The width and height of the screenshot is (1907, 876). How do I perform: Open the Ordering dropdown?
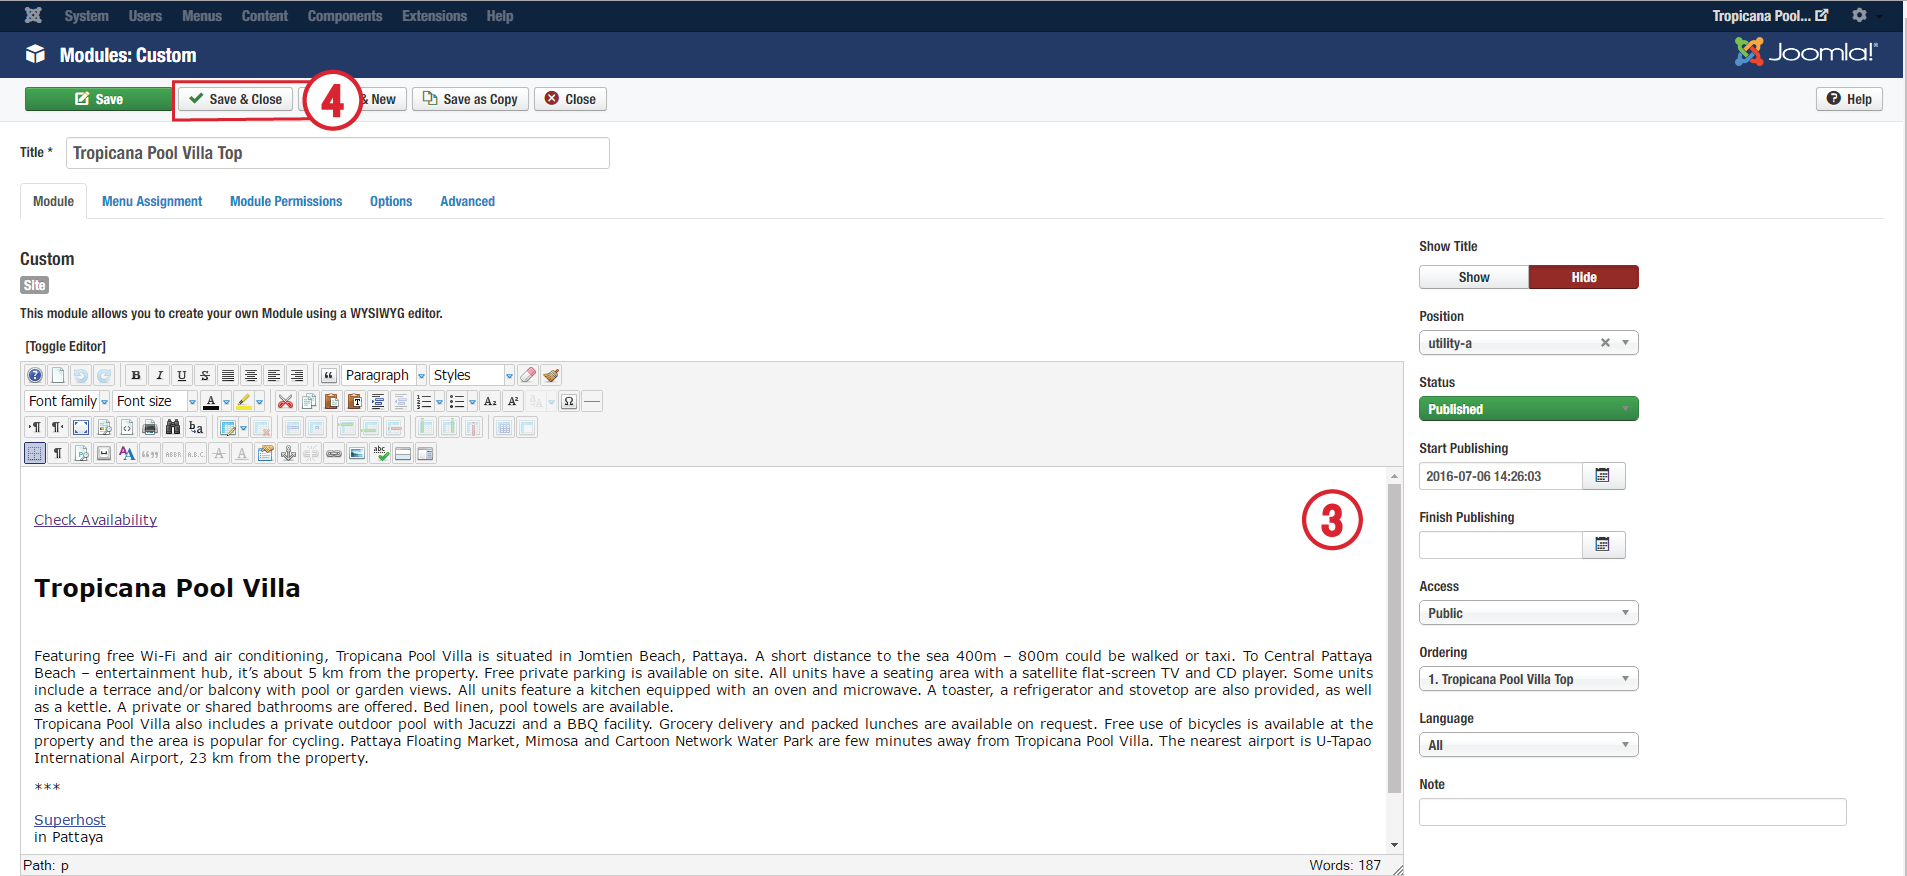click(x=1528, y=679)
